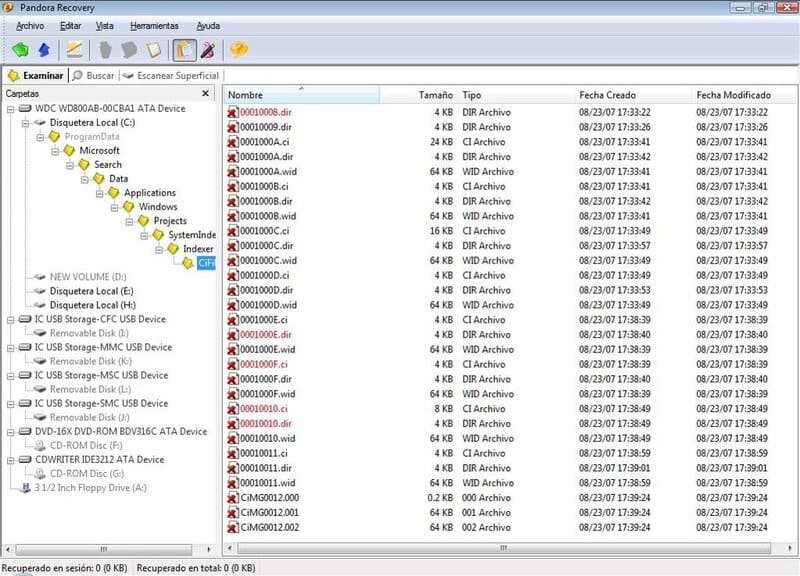The image size is (800, 576).
Task: Click the CD-ROM Disc (F:) drive icon
Action: (x=40, y=445)
